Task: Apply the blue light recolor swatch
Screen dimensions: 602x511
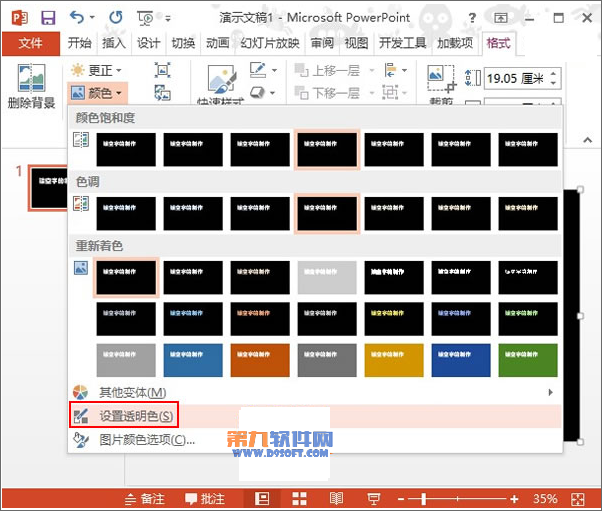Action: pyautogui.click(x=193, y=360)
